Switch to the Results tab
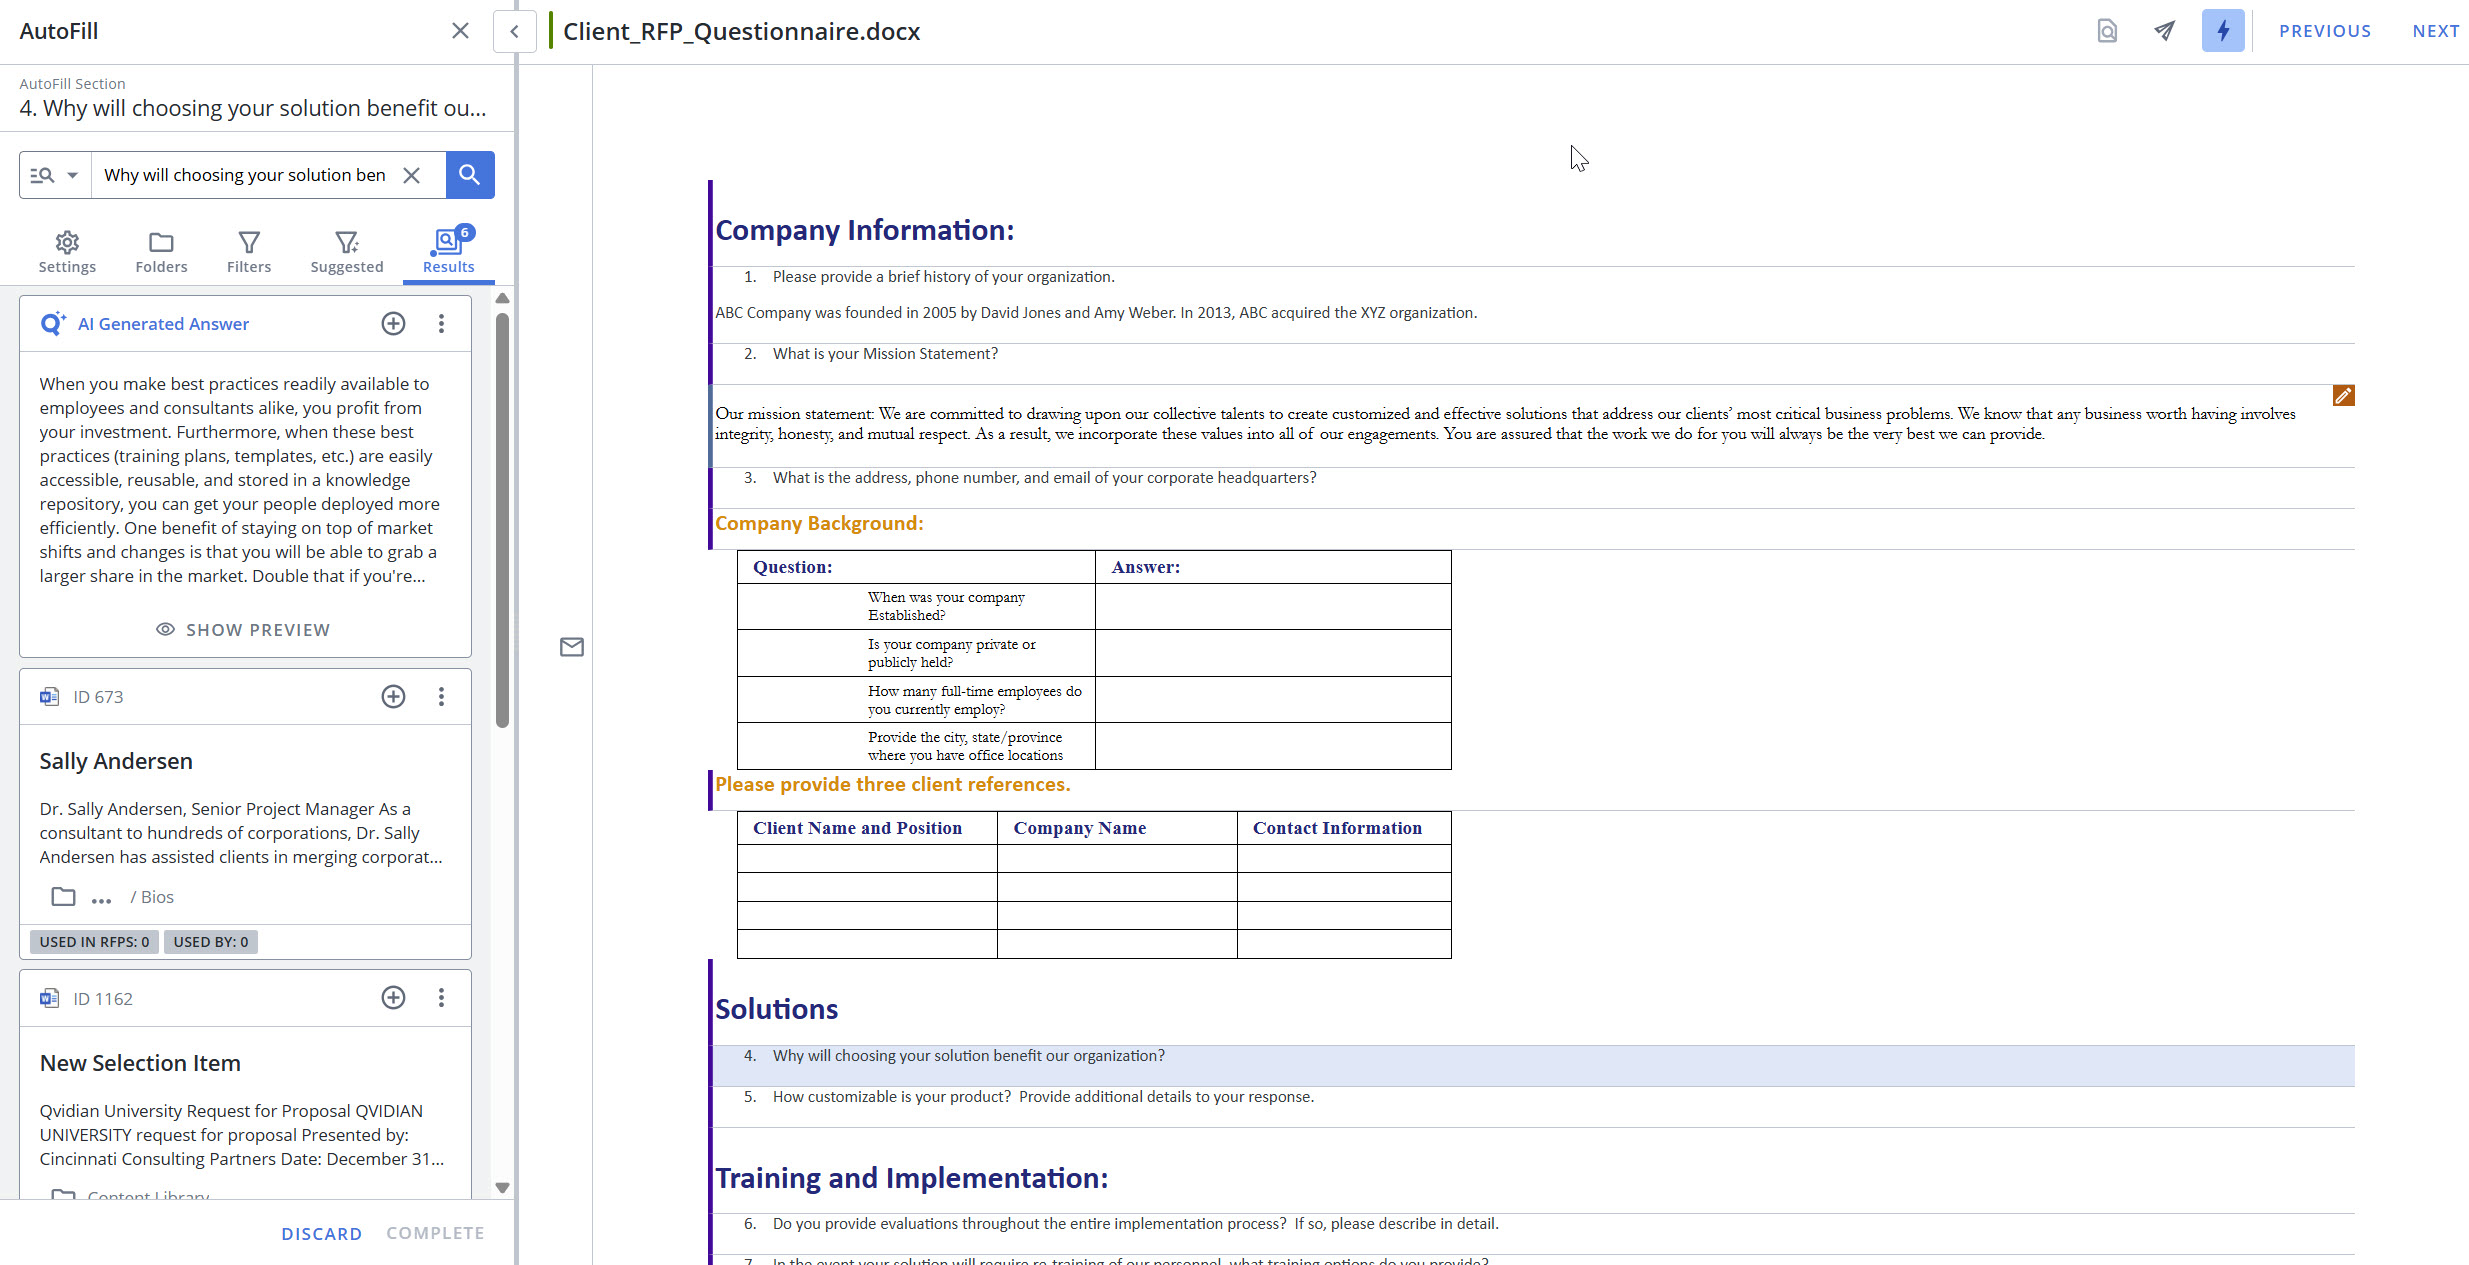 pyautogui.click(x=449, y=252)
